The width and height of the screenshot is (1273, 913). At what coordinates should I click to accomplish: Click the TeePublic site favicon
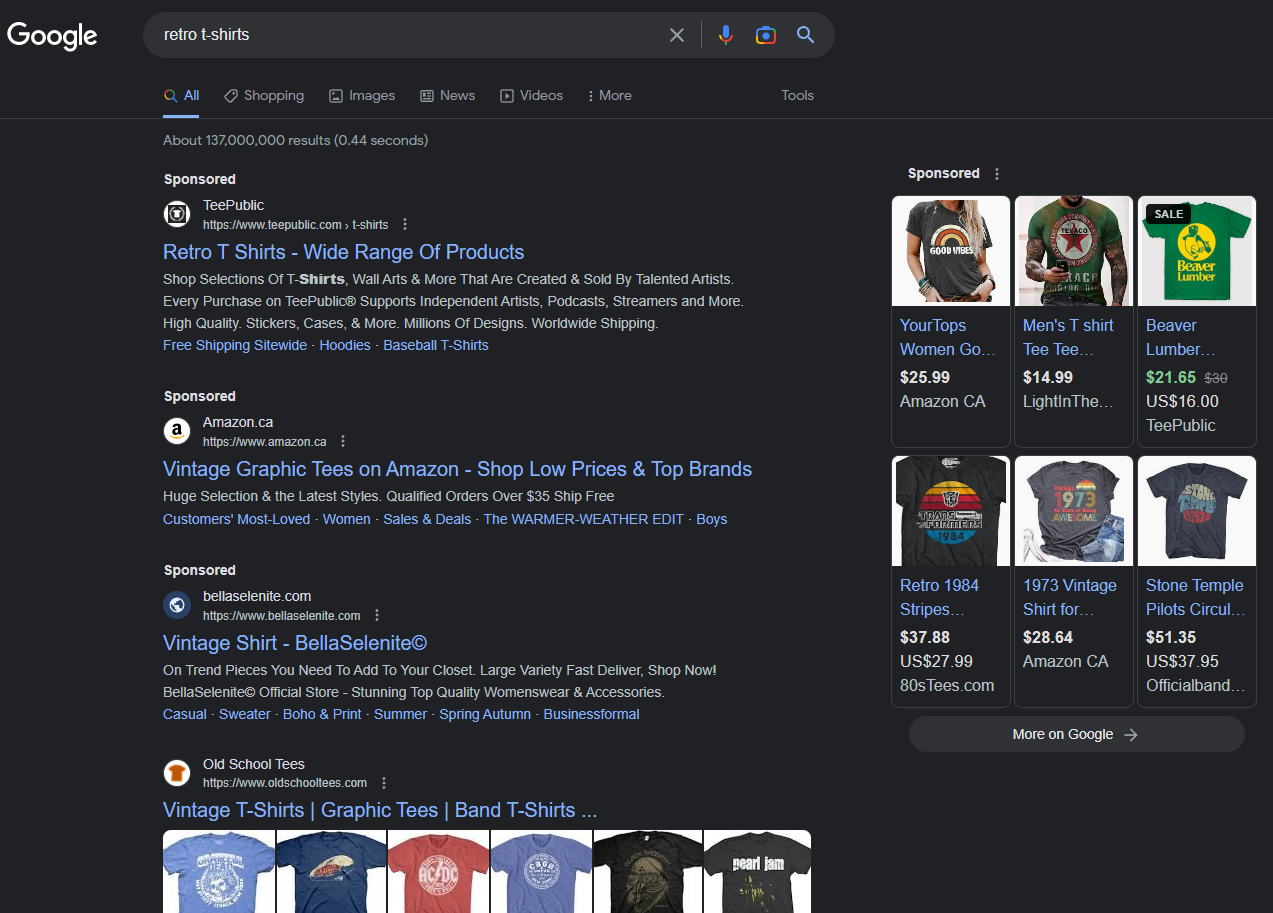click(x=176, y=213)
